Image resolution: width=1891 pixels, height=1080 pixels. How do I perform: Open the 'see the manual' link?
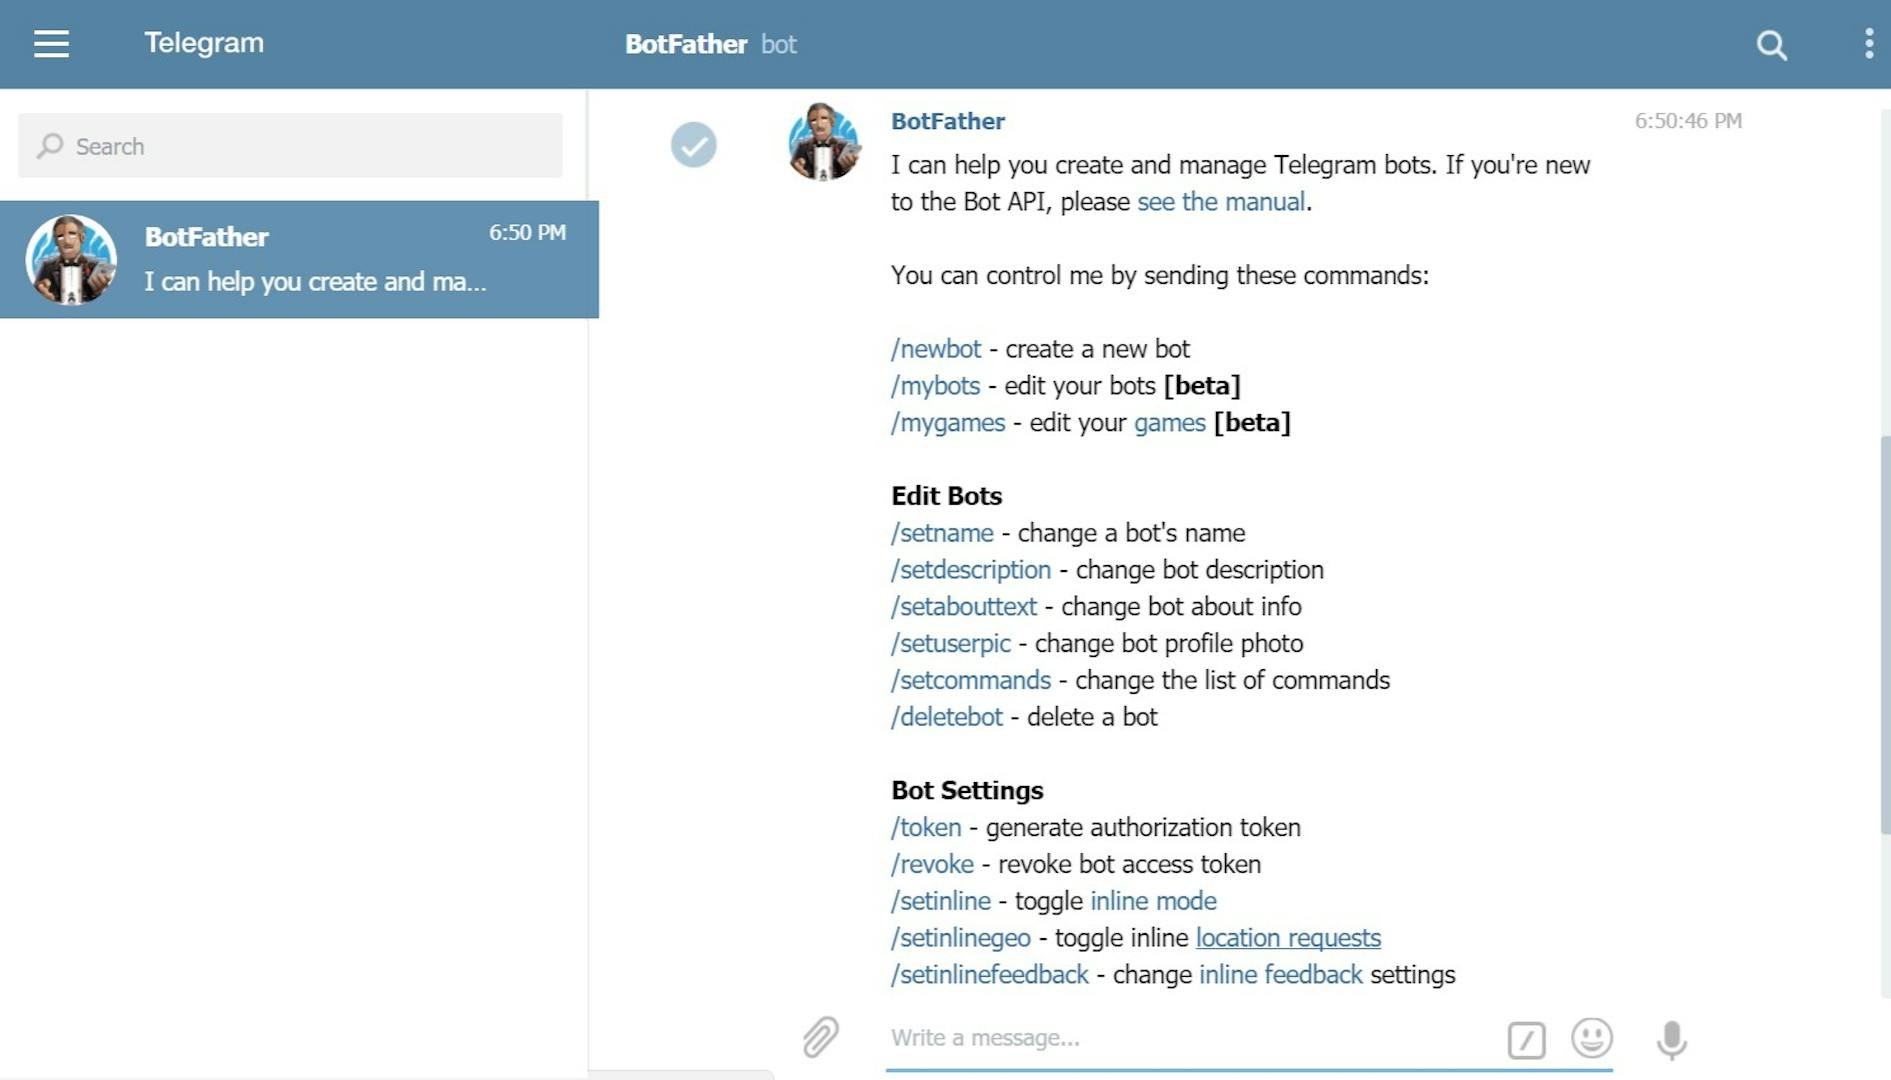coord(1220,202)
